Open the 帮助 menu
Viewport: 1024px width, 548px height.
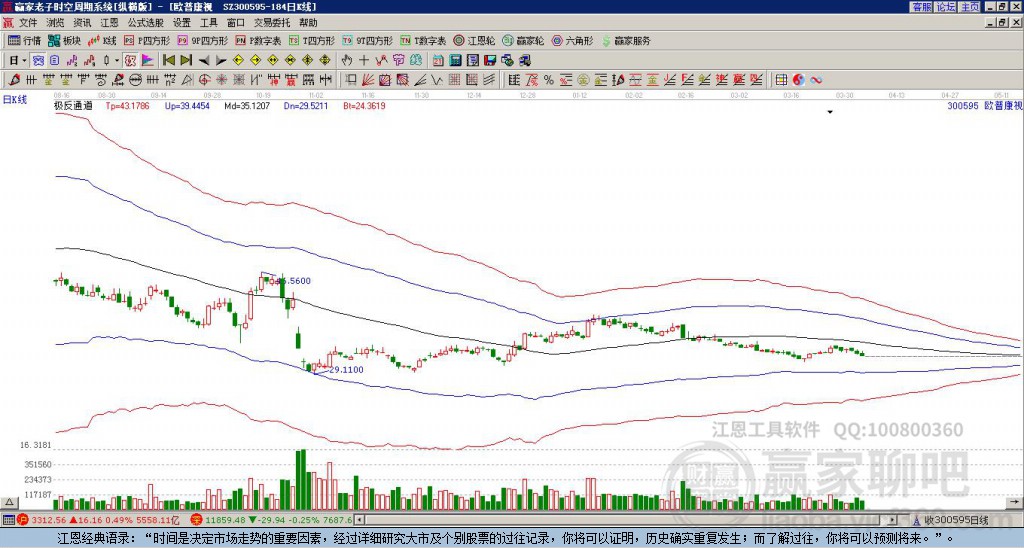click(308, 23)
